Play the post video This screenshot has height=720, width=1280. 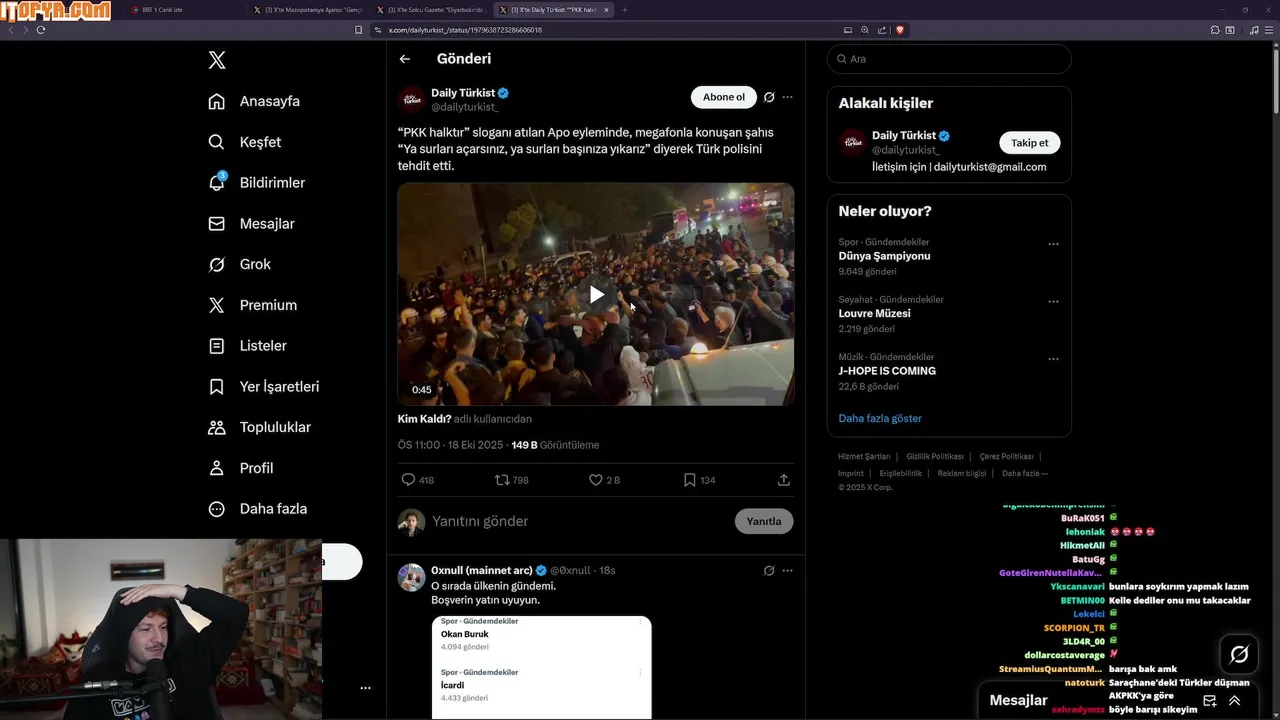[596, 294]
